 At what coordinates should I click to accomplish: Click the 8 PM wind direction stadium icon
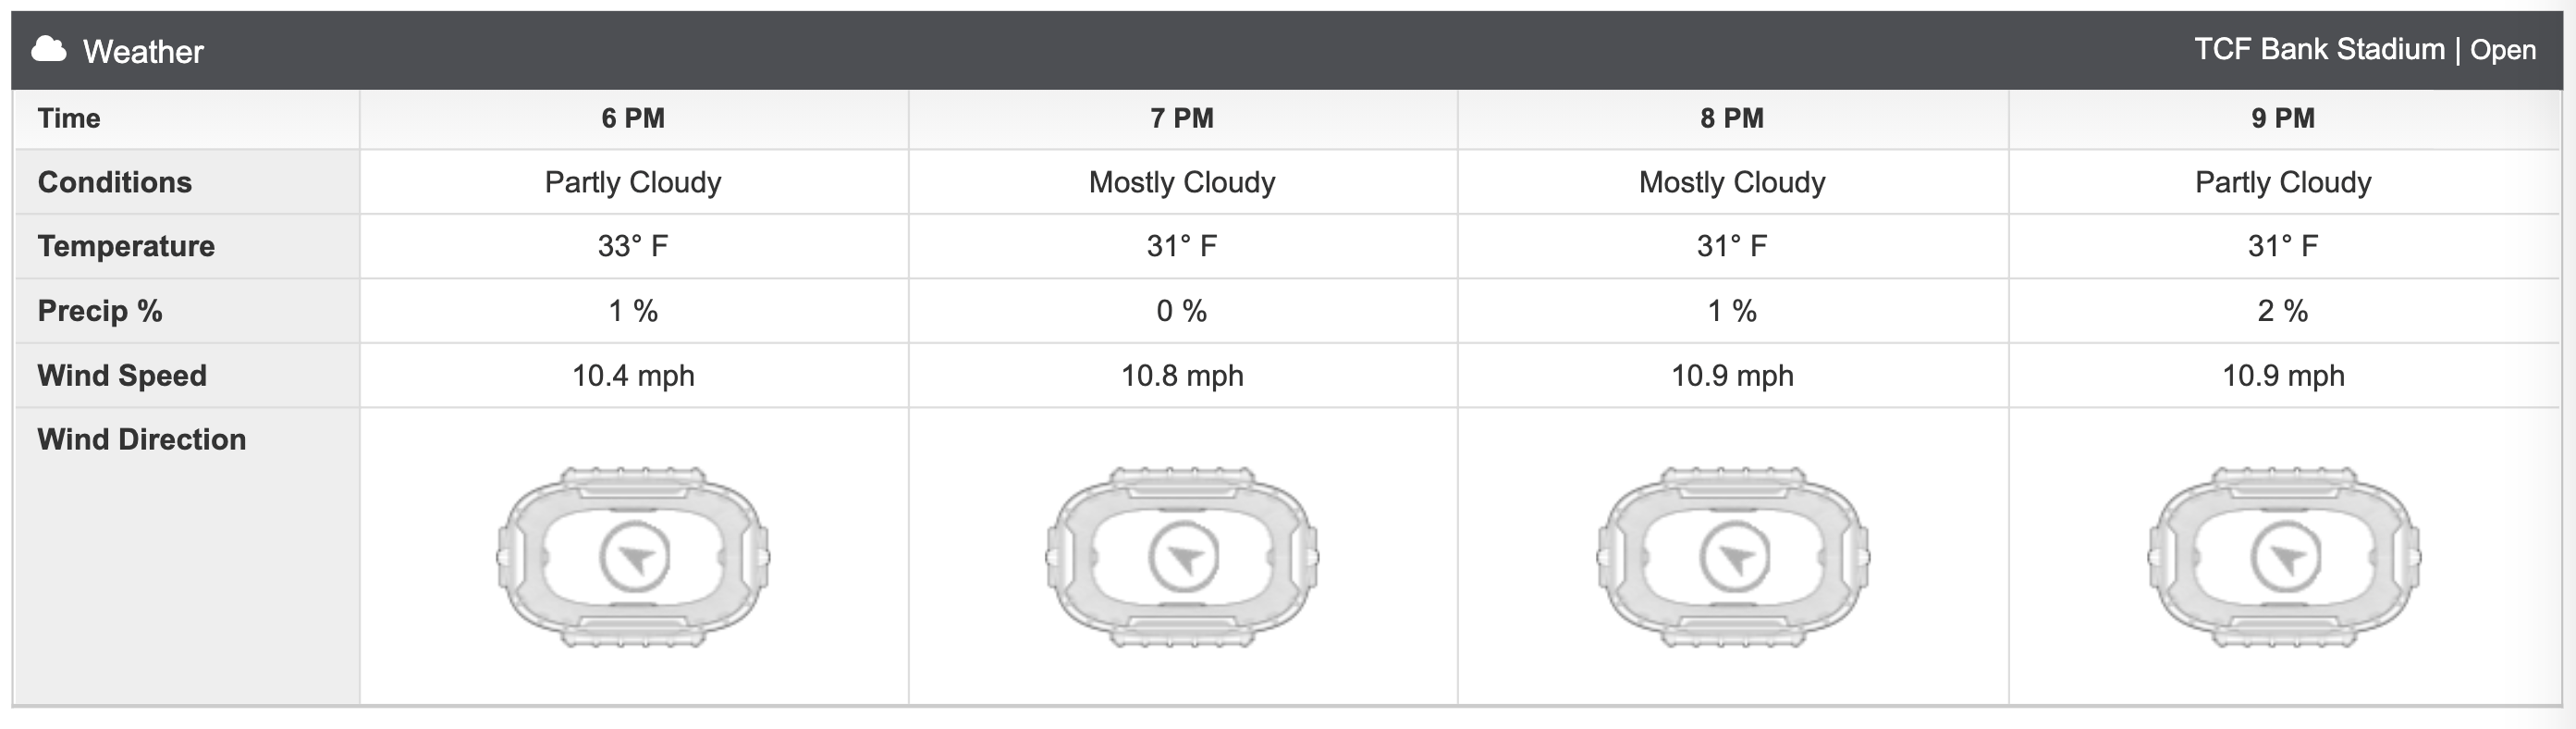coord(1733,556)
